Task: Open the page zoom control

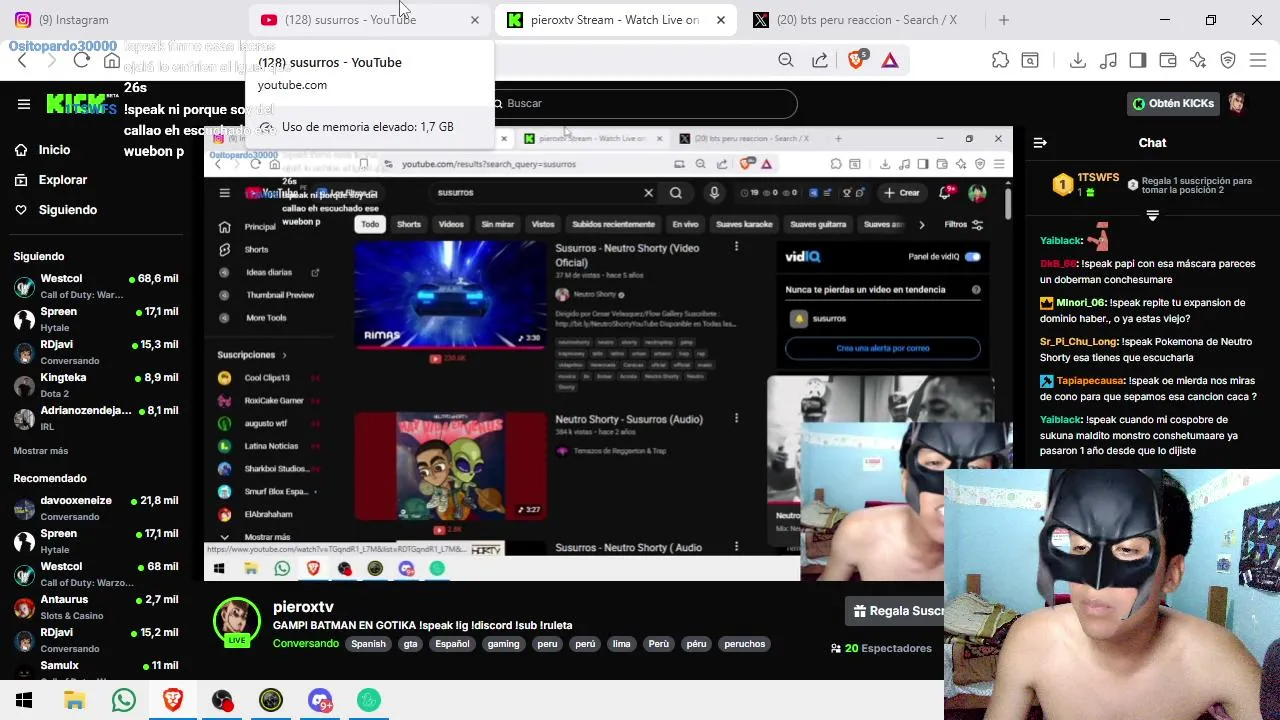Action: tap(786, 61)
